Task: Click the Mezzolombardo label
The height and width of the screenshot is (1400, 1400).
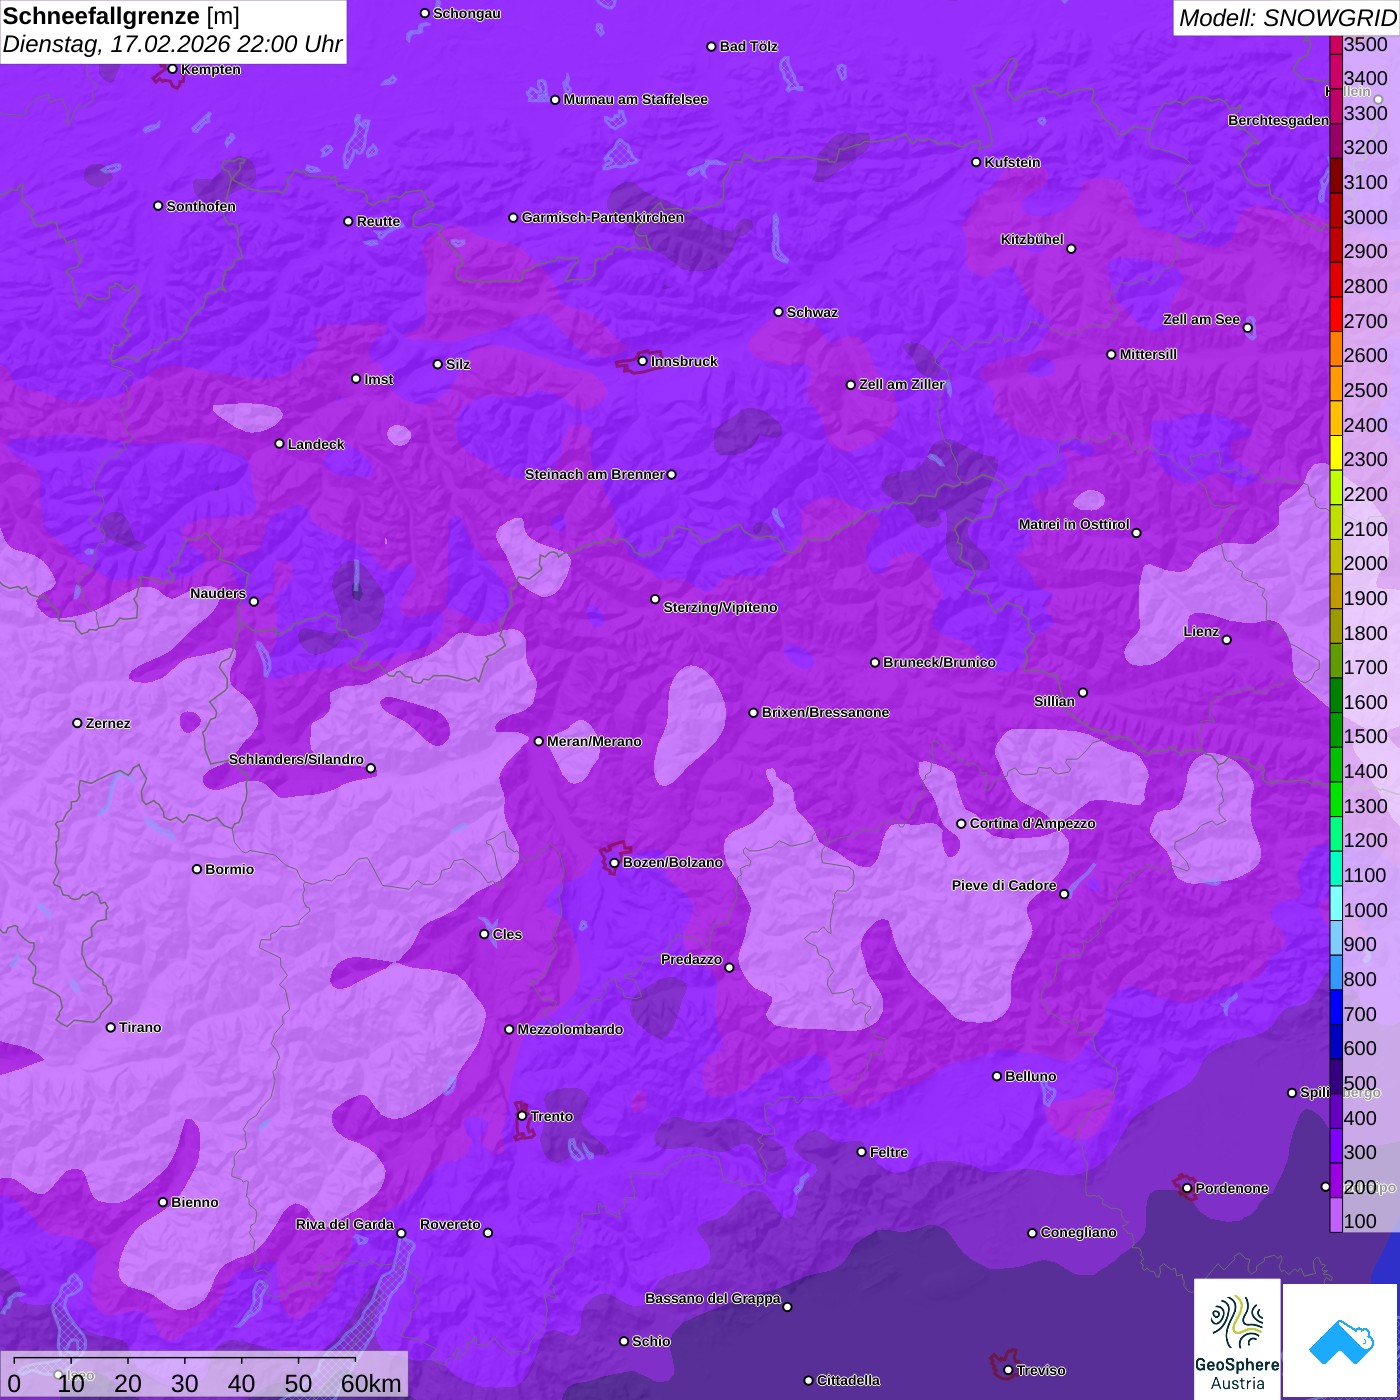Action: (570, 1029)
